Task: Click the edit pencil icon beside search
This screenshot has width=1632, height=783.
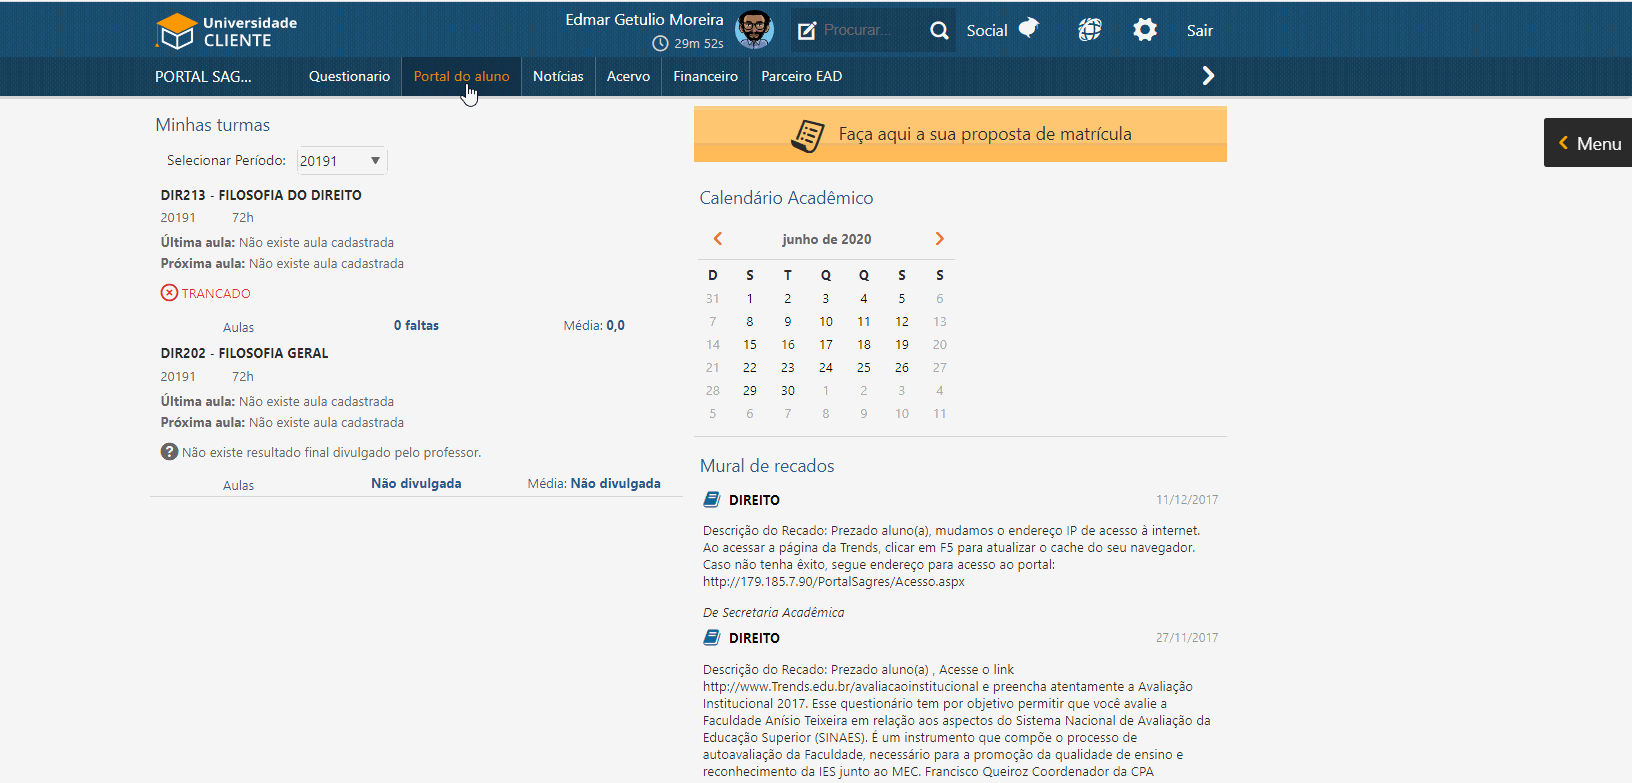Action: (x=807, y=31)
